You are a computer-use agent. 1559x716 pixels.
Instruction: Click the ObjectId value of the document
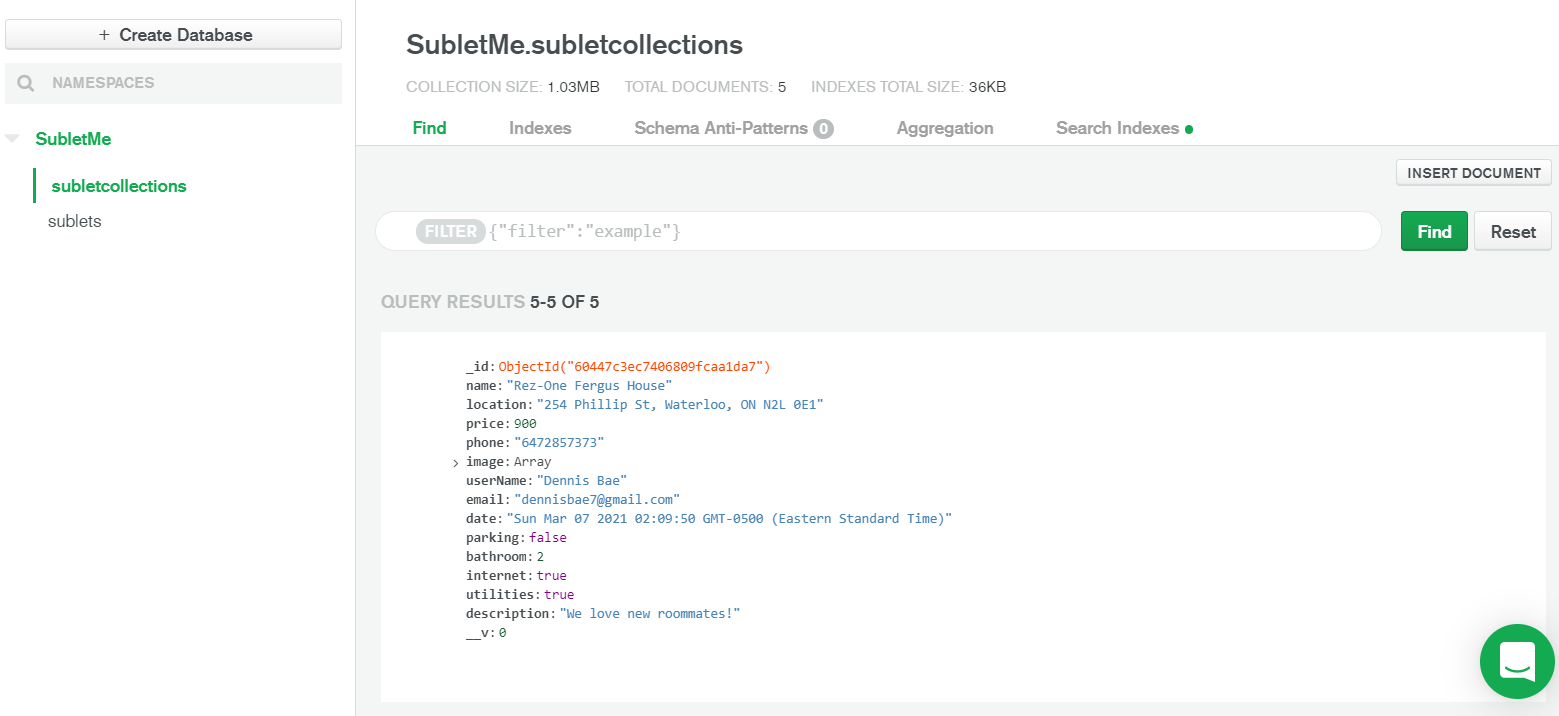tap(634, 367)
